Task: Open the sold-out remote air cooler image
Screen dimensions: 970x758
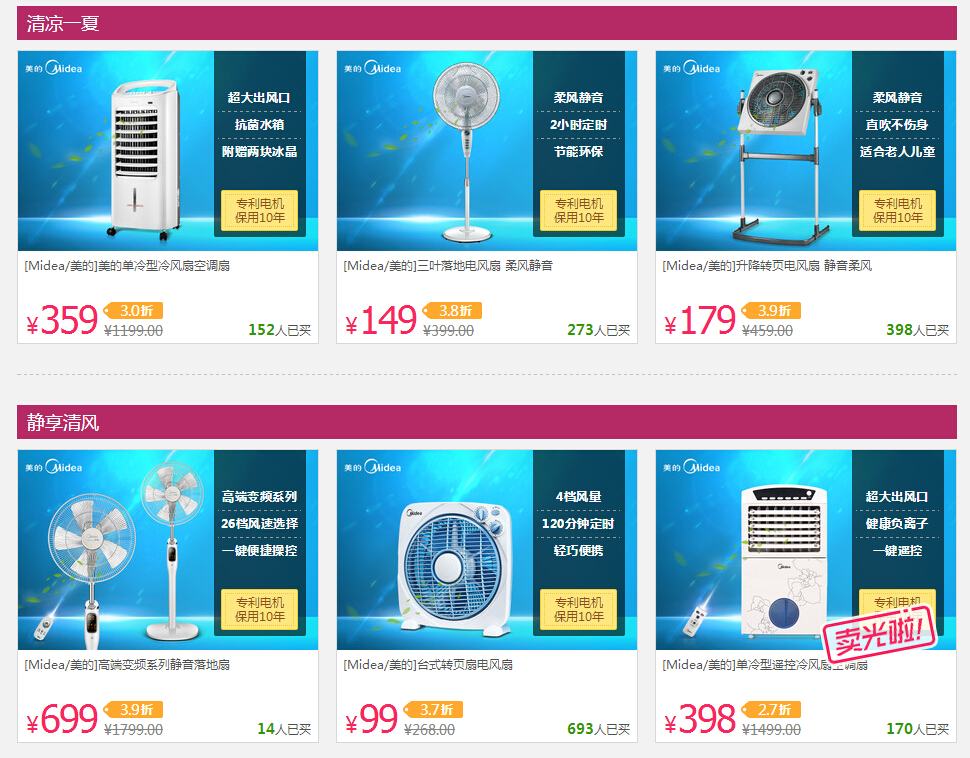Action: pyautogui.click(x=806, y=550)
